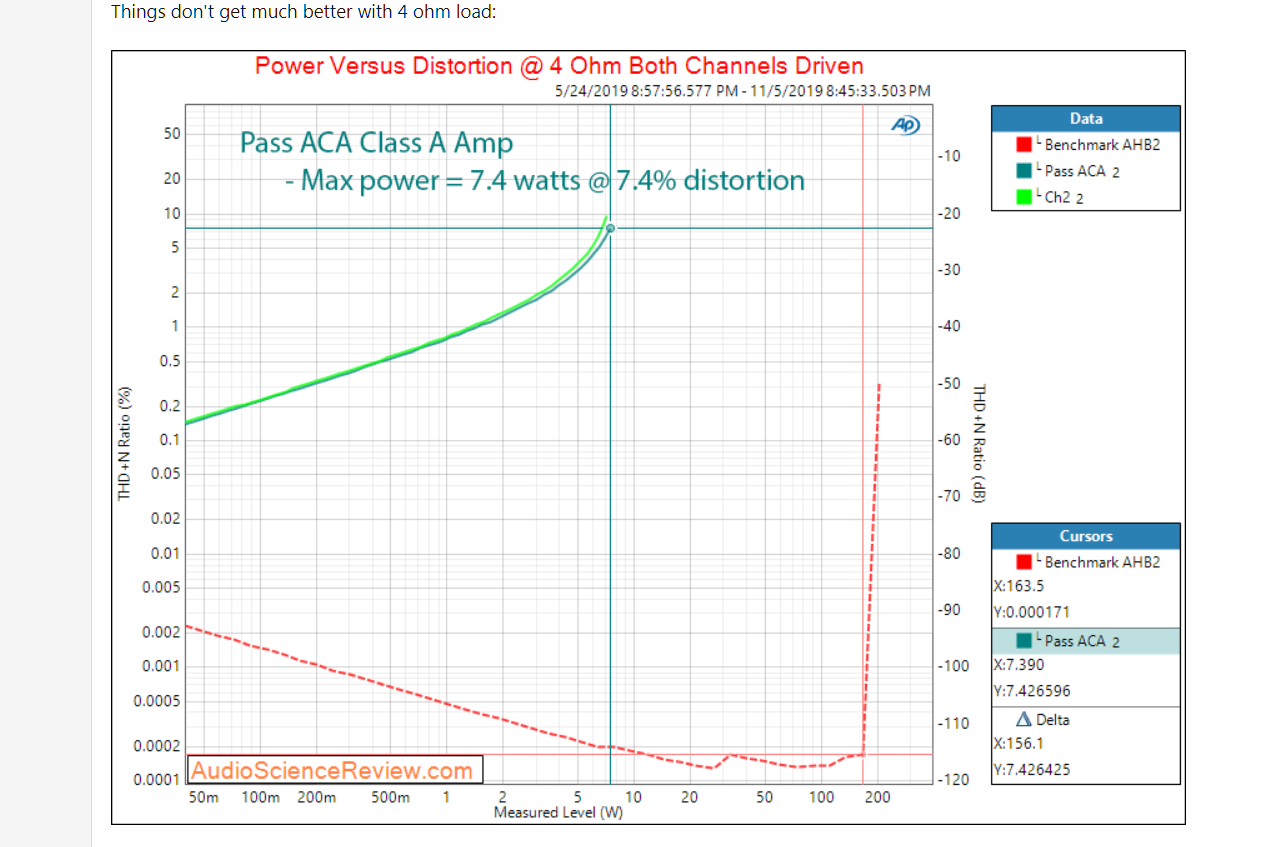Click the 'X:7.390' cursor value
Screen dimensions: 1282x847
tap(1019, 665)
